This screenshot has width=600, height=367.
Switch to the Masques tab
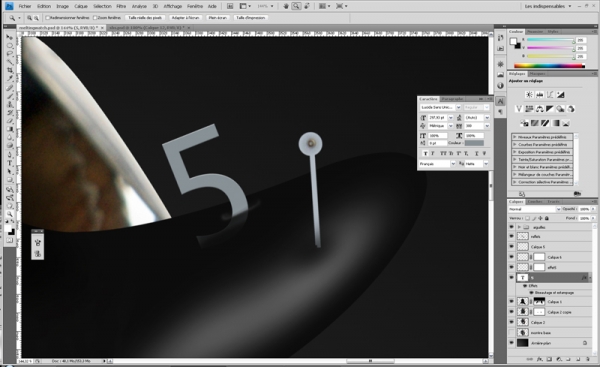[x=538, y=73]
